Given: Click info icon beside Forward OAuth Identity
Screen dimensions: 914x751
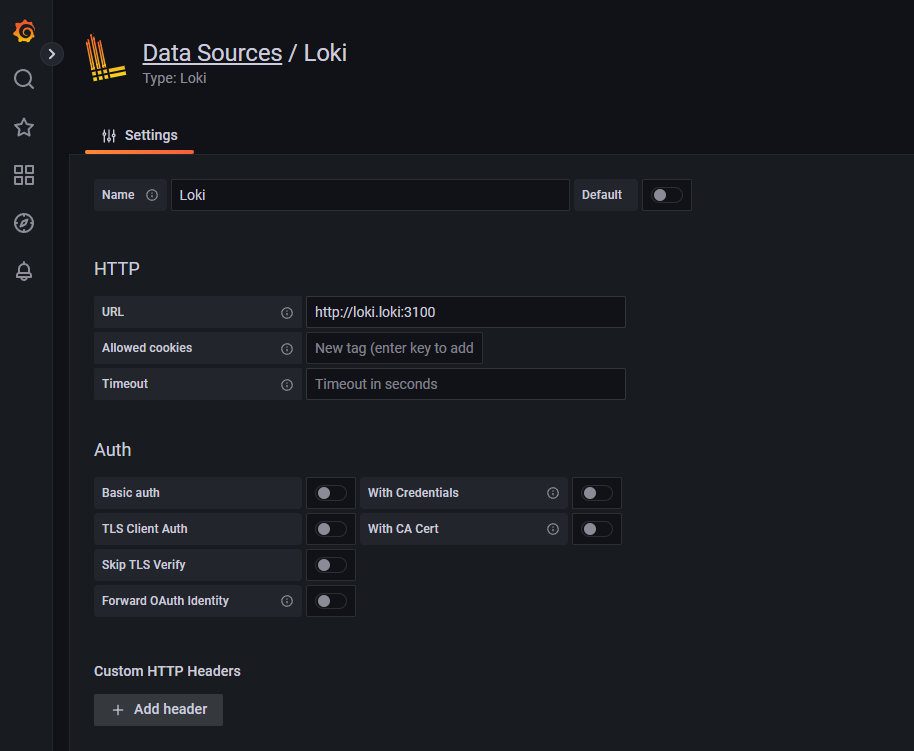Looking at the screenshot, I should click(287, 601).
